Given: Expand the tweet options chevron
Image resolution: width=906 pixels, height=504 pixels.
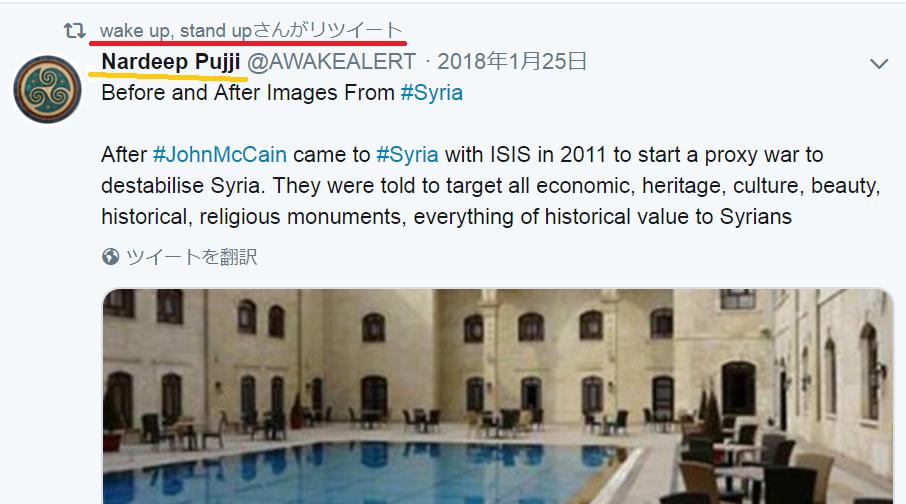Looking at the screenshot, I should point(879,64).
